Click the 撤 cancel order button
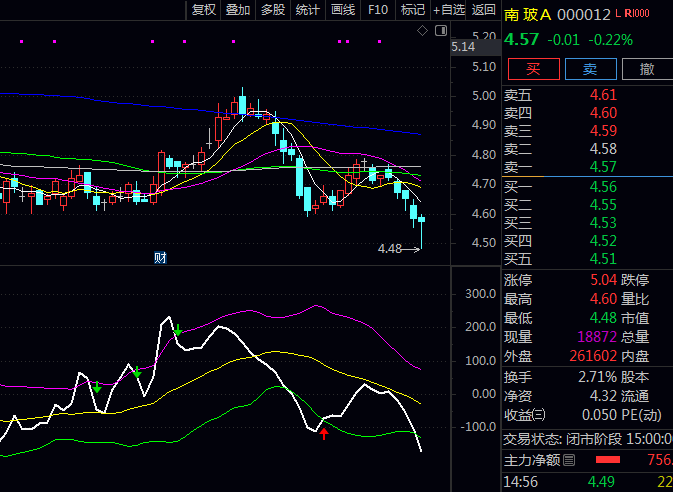Screen dimensions: 673x492 tap(647, 69)
